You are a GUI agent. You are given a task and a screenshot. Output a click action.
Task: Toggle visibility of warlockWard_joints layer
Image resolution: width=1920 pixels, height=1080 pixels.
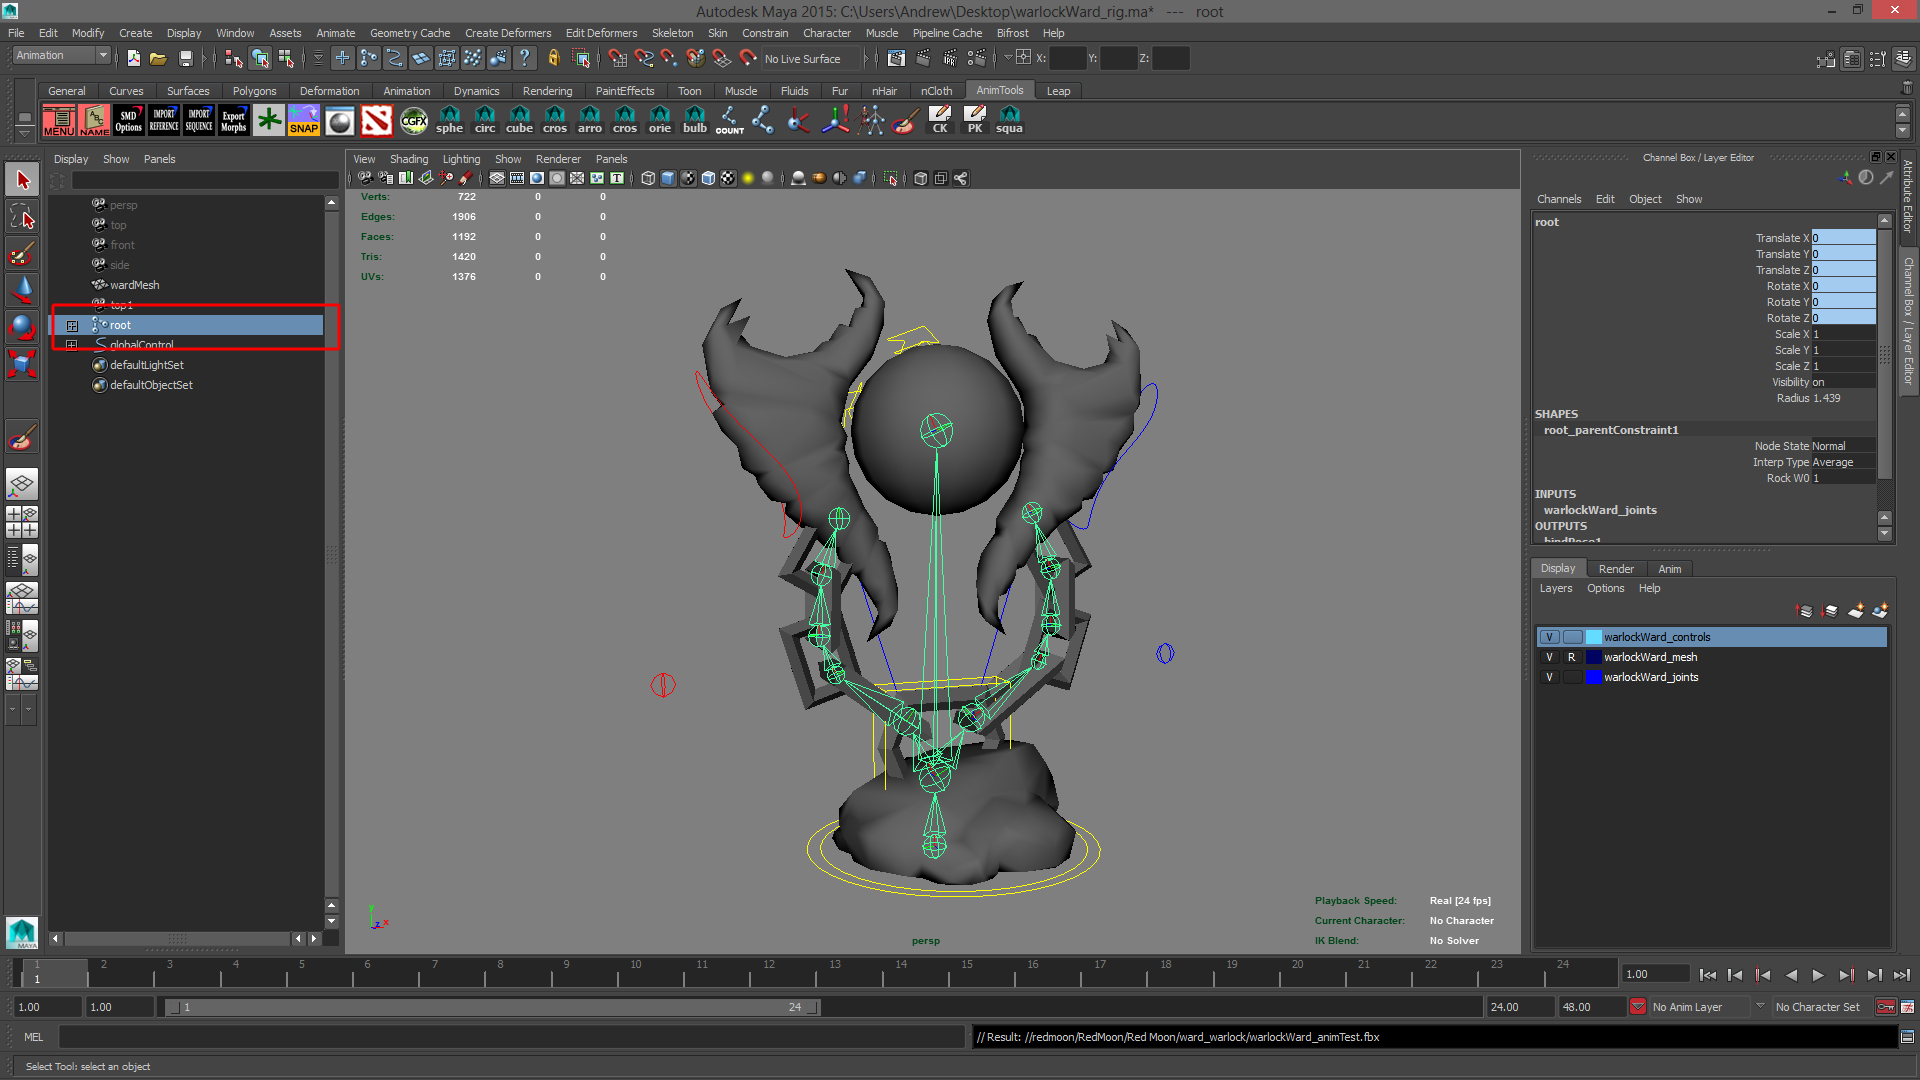click(x=1549, y=677)
